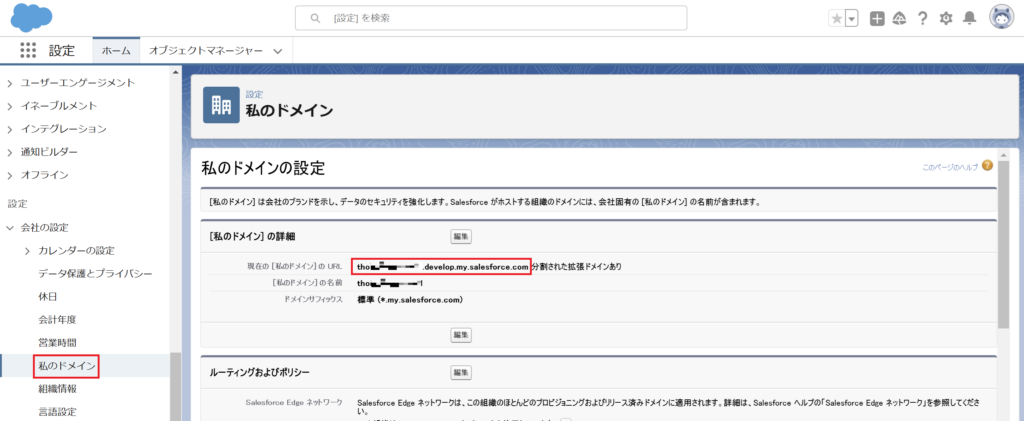
Task: Open the App Launcher grid icon
Action: tap(27, 50)
